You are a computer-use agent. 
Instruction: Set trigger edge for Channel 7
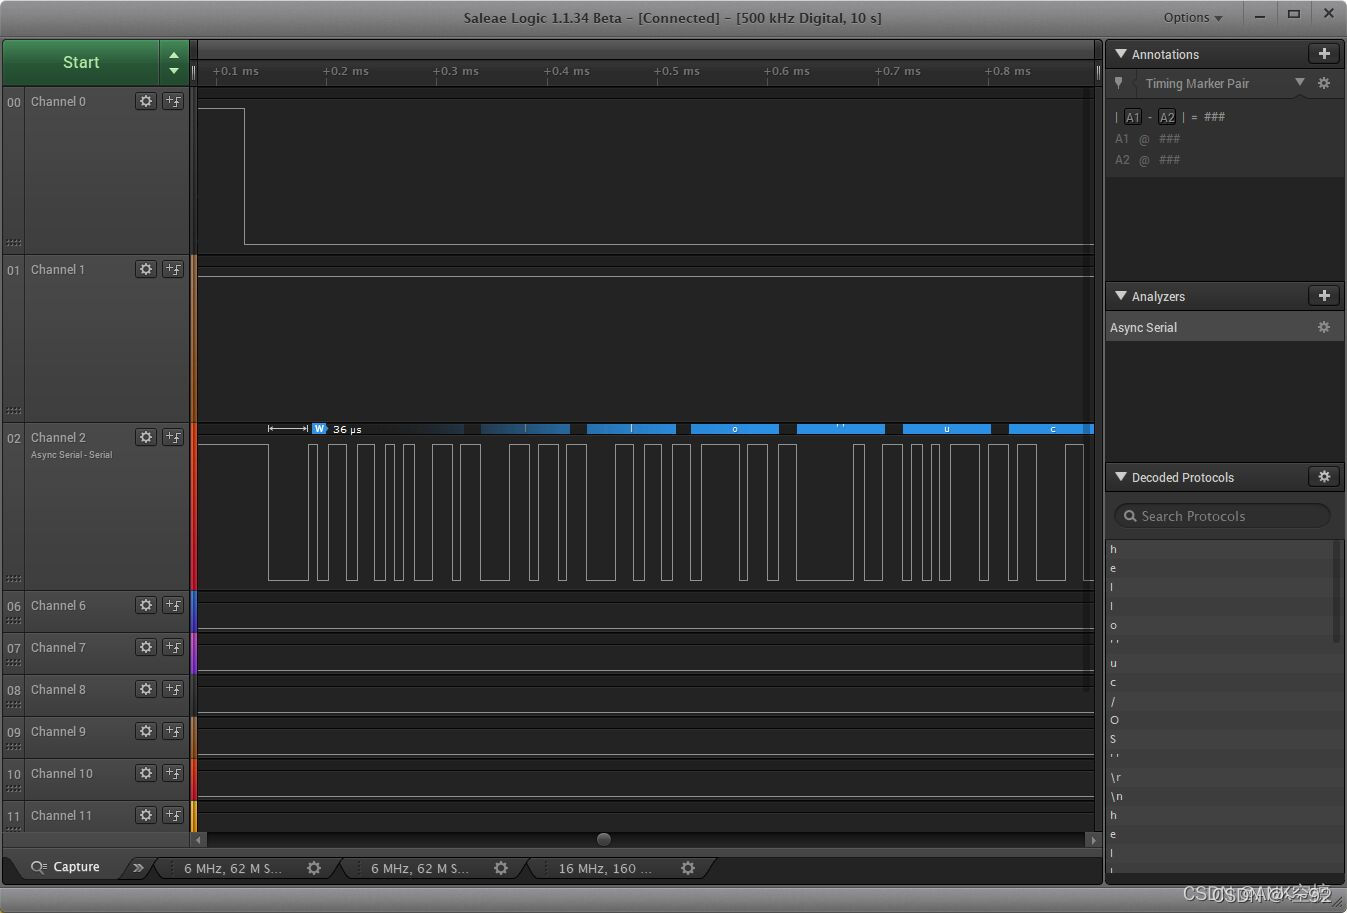click(173, 647)
